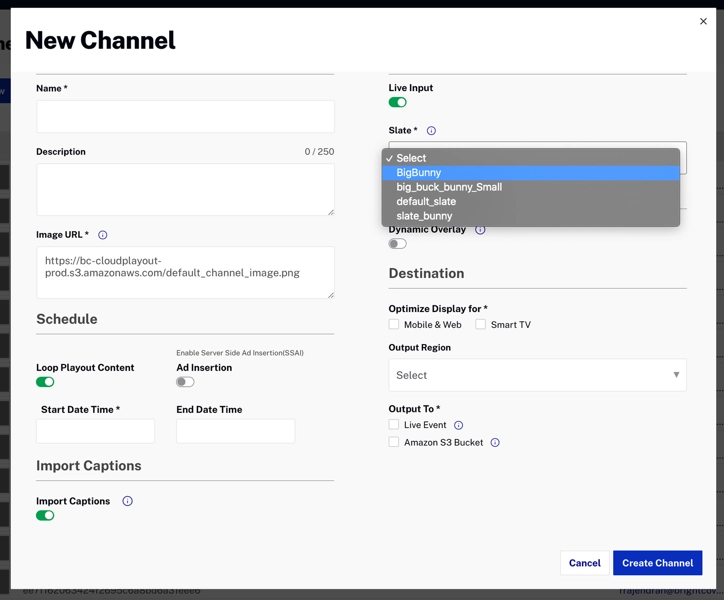Close the New Channel dialog with X
This screenshot has width=724, height=600.
703,21
